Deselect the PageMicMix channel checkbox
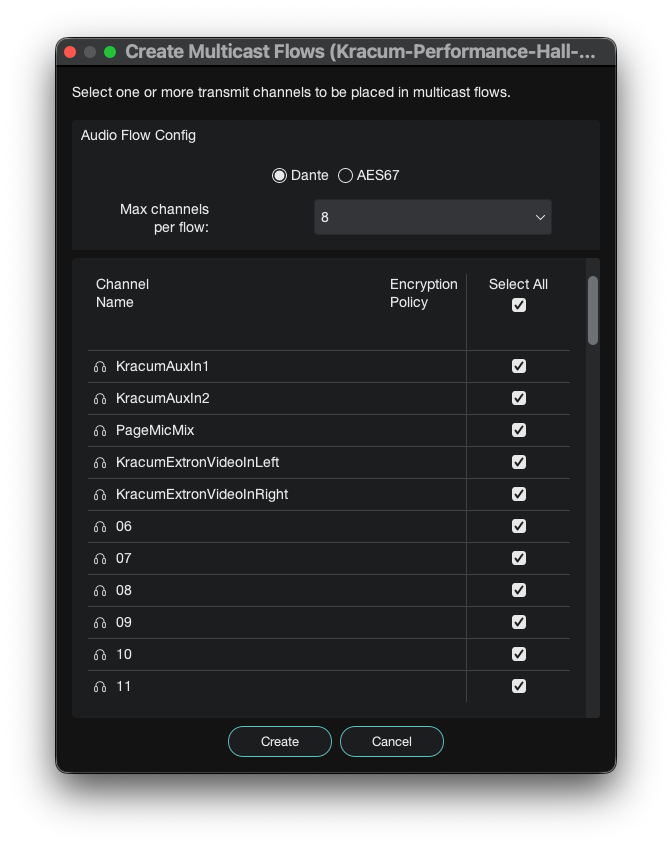672x847 pixels. 519,430
